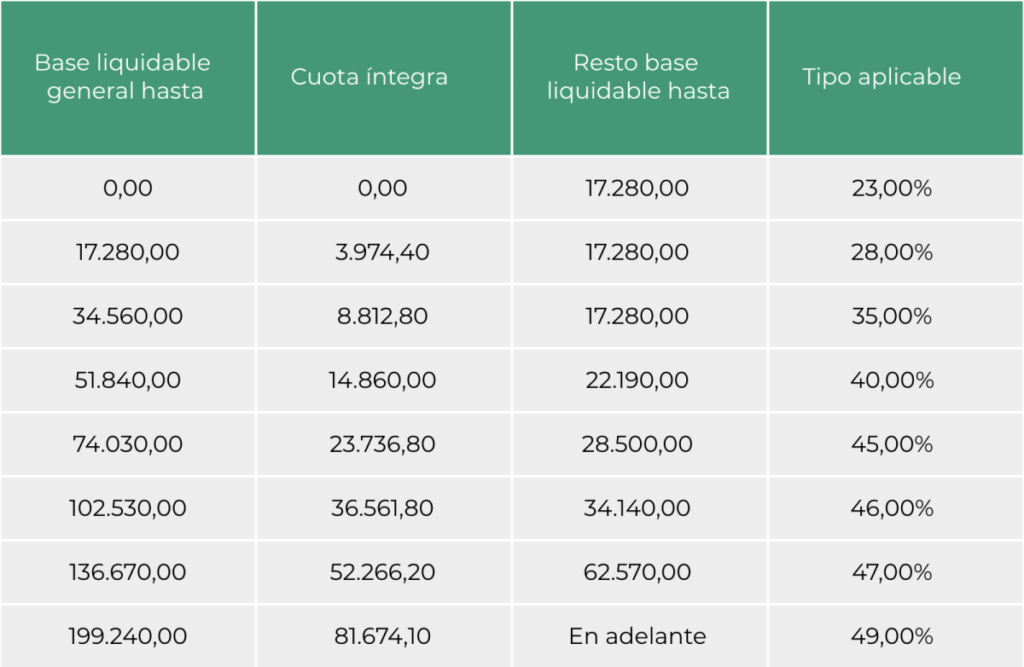Select the 81.674,10 cuota cell
The height and width of the screenshot is (667, 1024).
(383, 636)
